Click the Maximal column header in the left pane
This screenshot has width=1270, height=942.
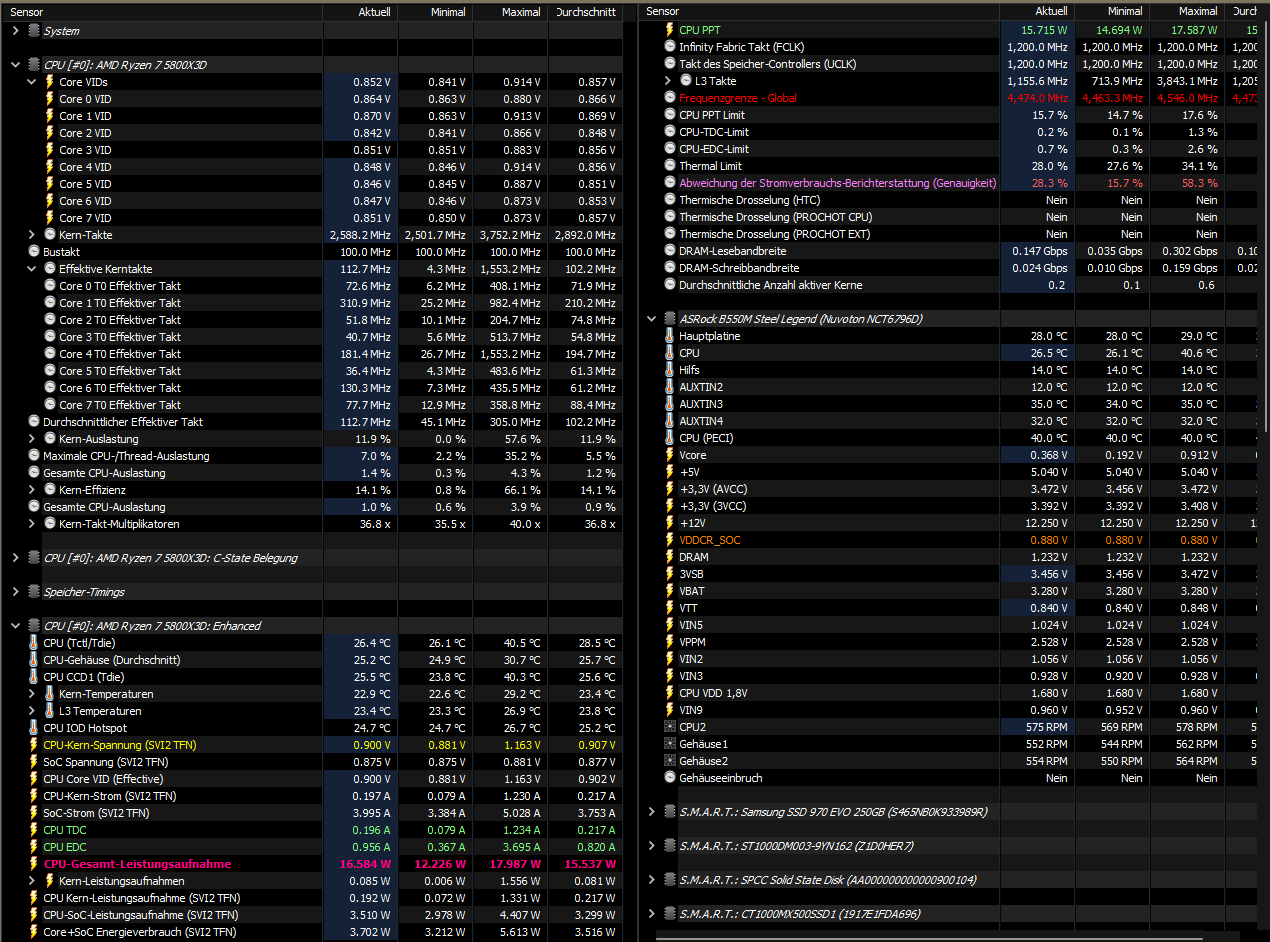pos(511,12)
